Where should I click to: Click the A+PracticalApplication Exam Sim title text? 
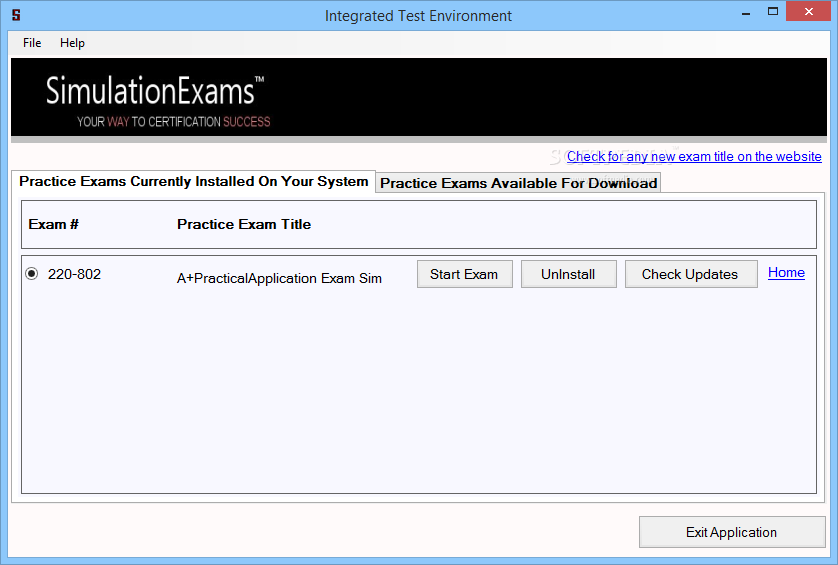tap(279, 278)
